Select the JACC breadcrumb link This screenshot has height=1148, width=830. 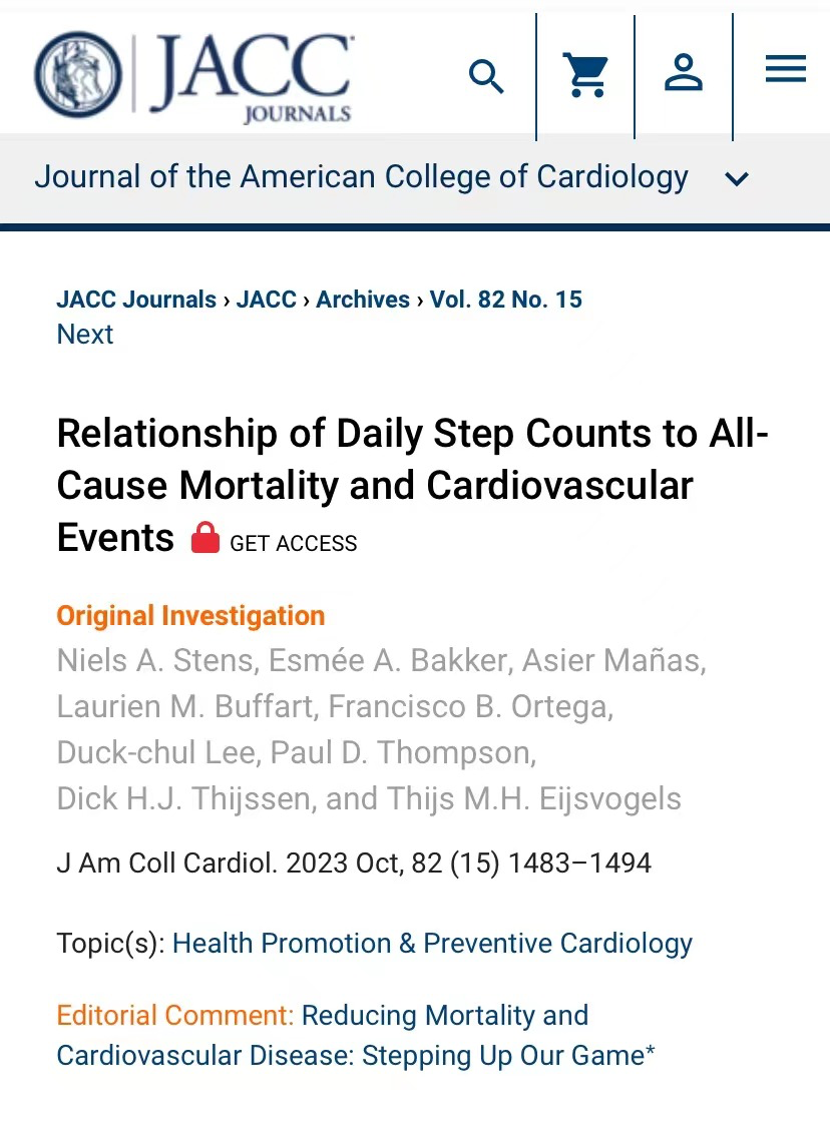(266, 299)
